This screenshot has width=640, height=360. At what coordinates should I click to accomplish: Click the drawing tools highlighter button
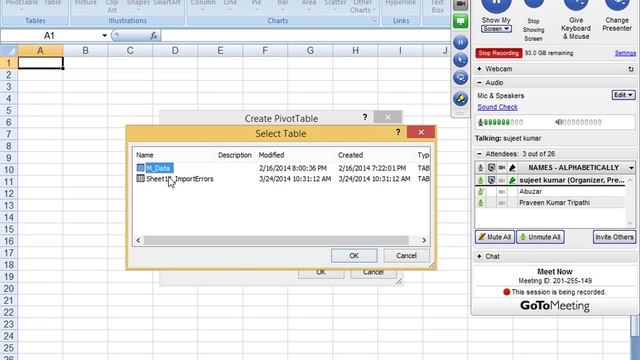coord(460,98)
